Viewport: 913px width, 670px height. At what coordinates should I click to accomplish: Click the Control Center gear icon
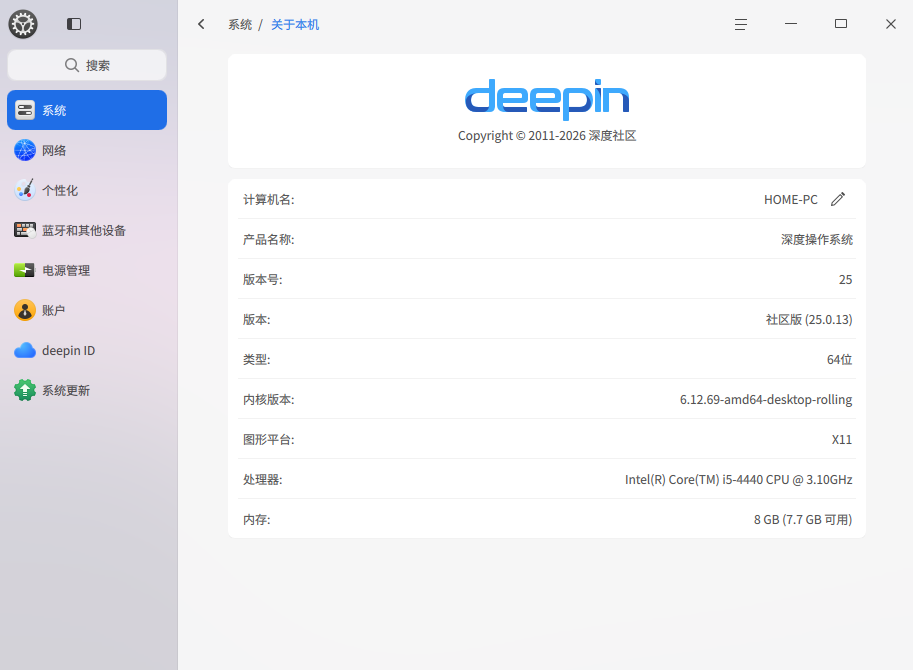[23, 24]
